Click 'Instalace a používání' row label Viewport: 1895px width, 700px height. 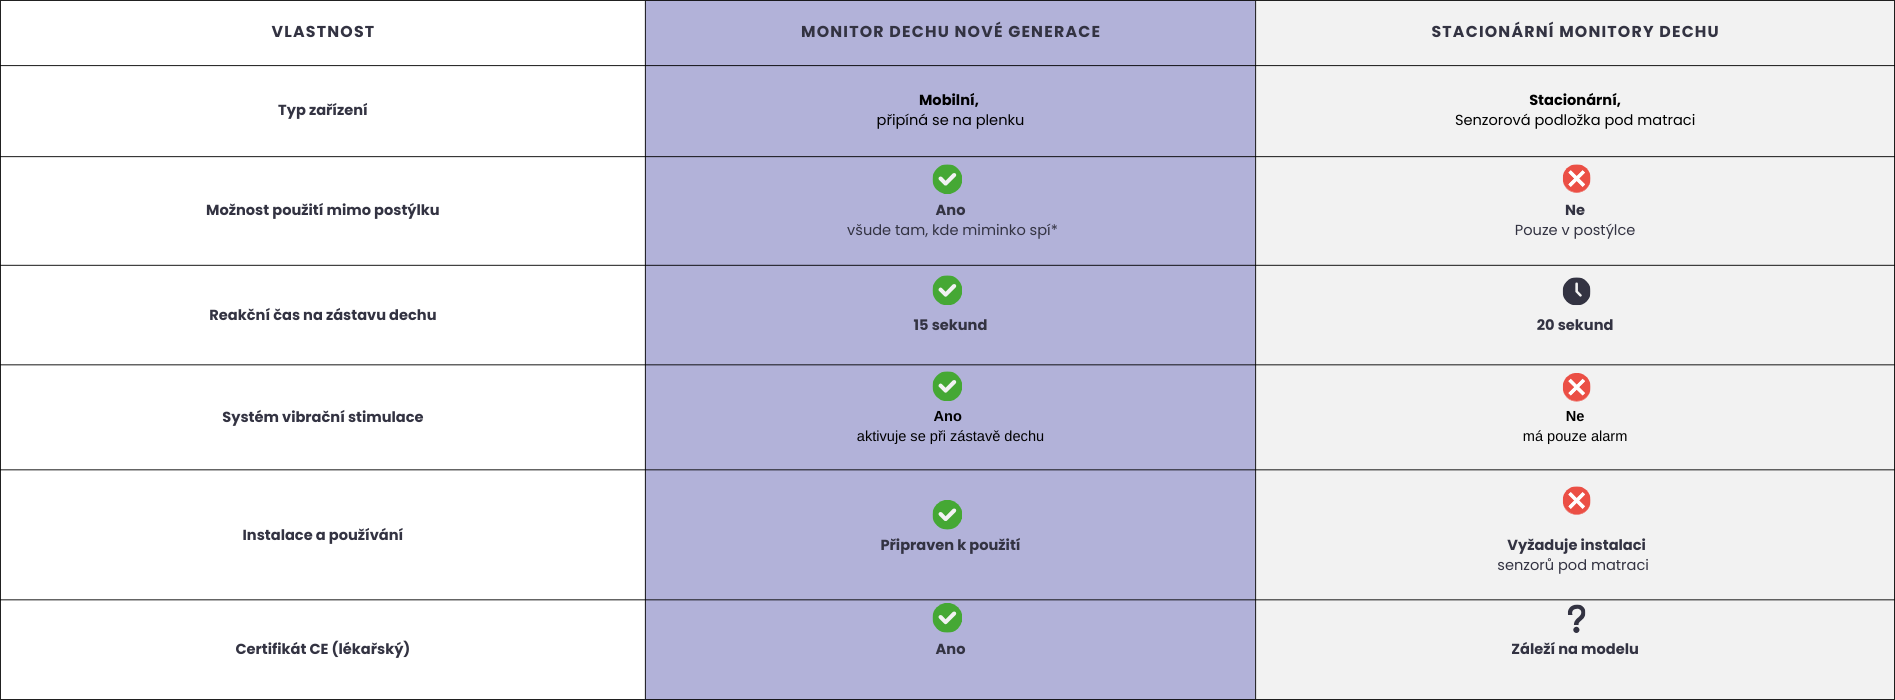click(323, 535)
